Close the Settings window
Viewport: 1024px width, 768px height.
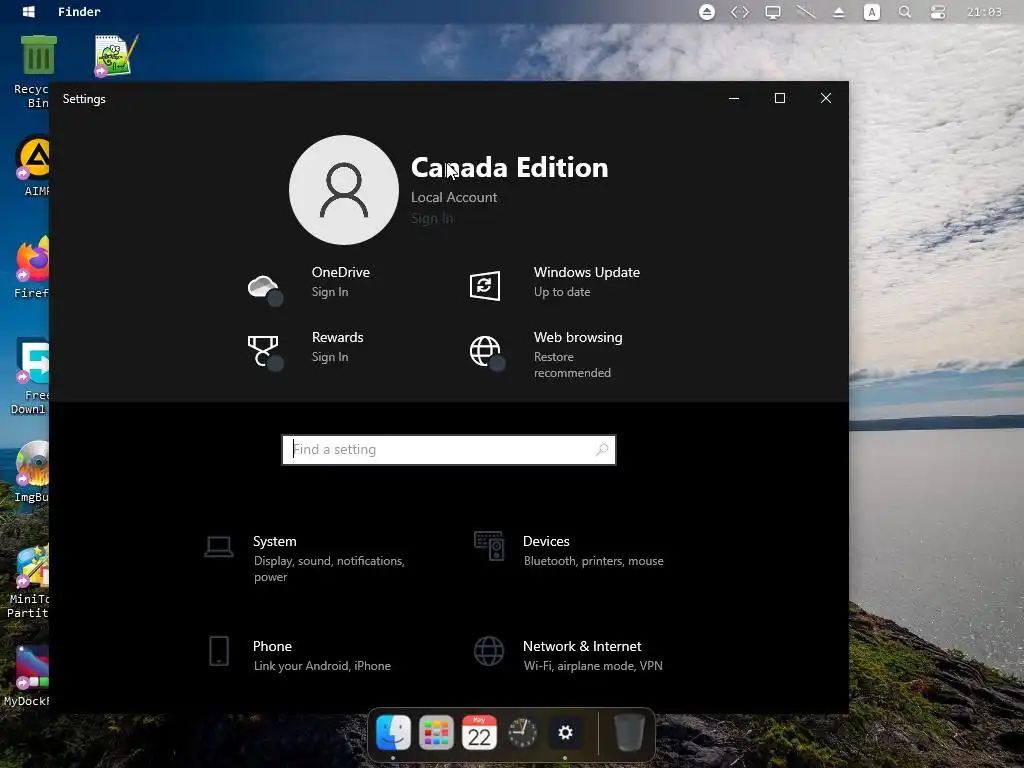point(825,98)
